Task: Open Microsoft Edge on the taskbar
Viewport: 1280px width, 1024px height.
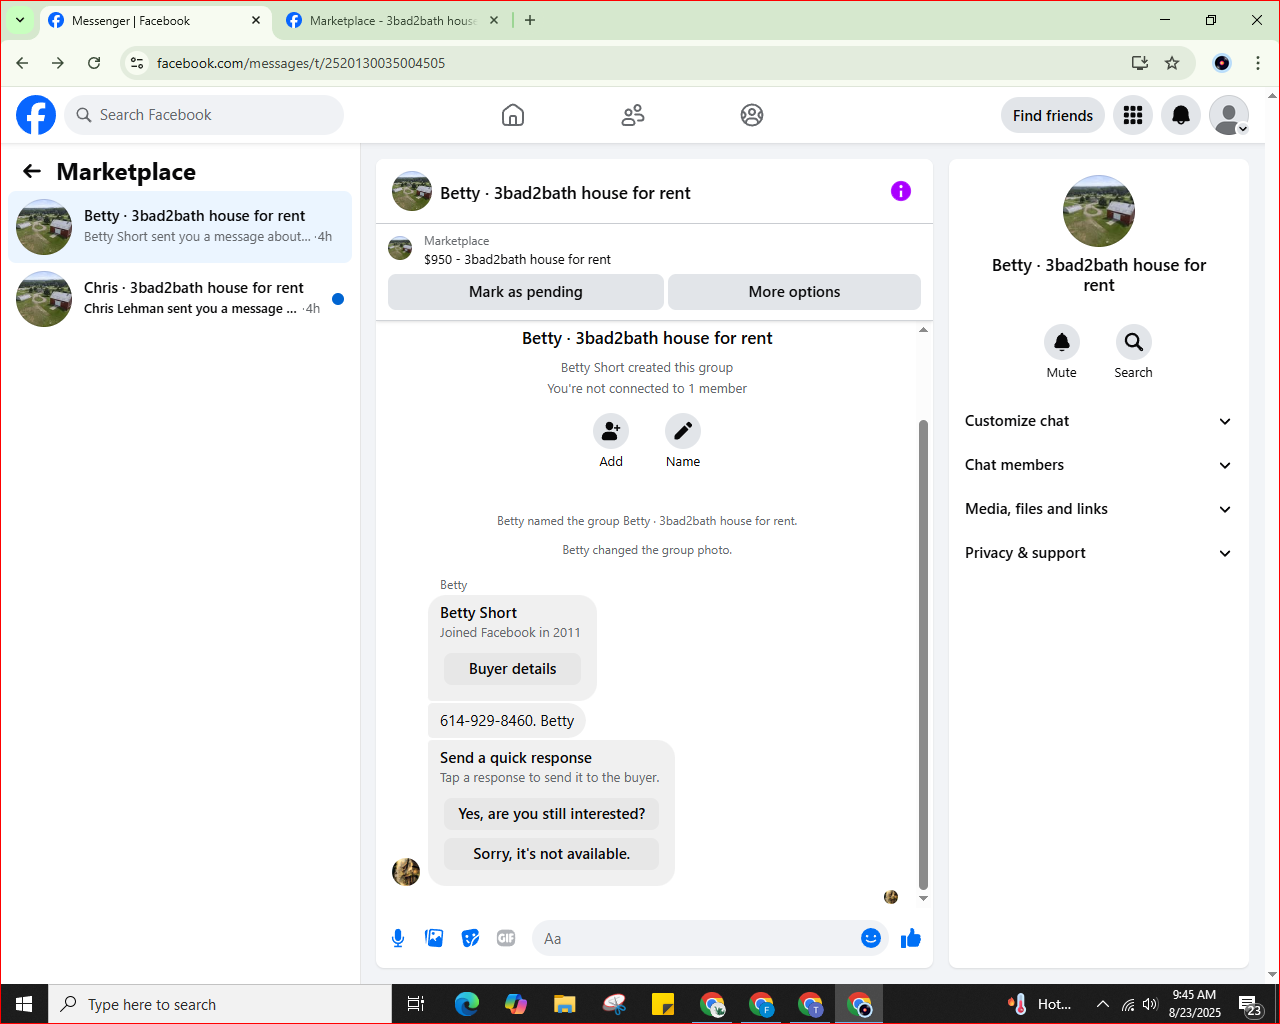Action: (x=467, y=1004)
